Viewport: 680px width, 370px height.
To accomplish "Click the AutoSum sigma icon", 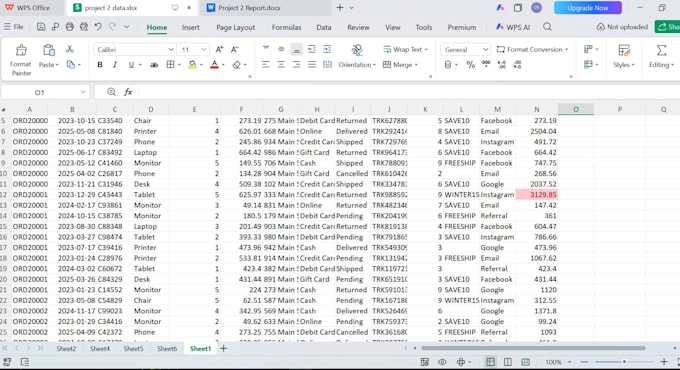I will (x=661, y=50).
